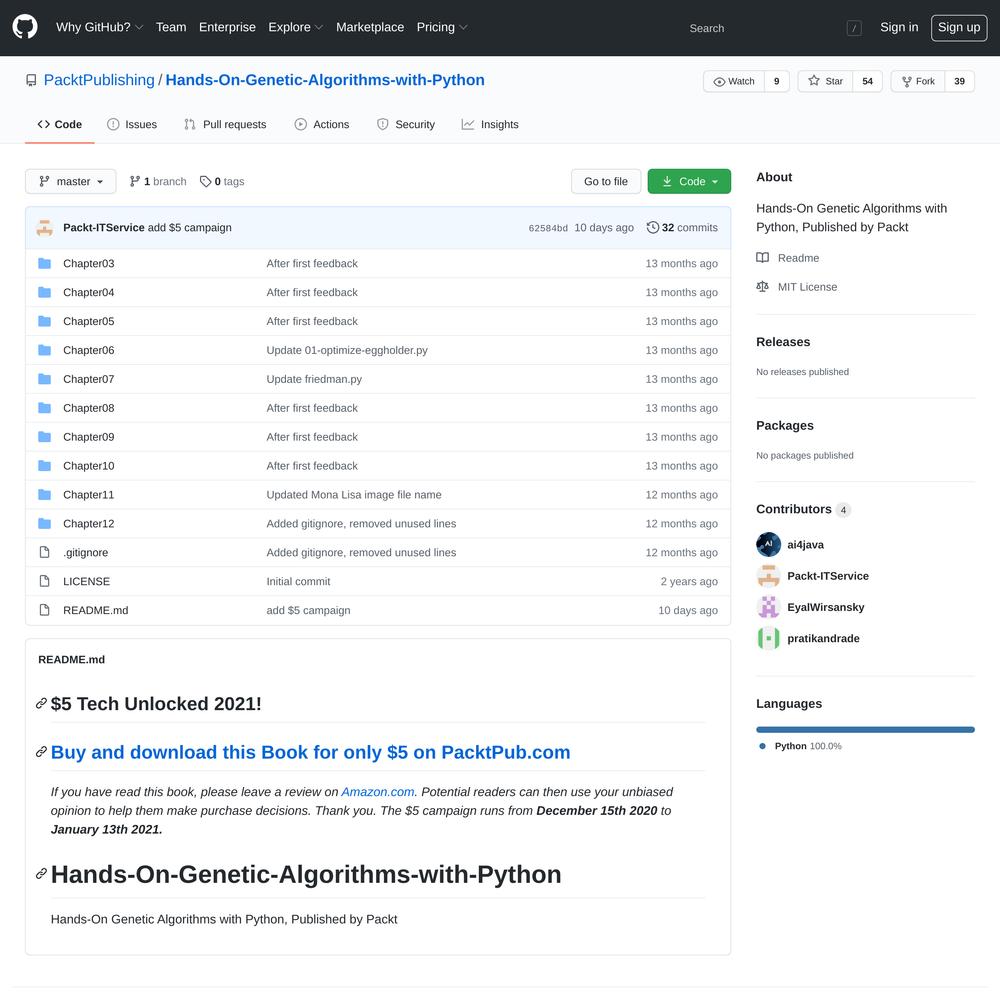The height and width of the screenshot is (1000, 1000).
Task: Open the Chapter08 folder icon
Action: [x=45, y=408]
